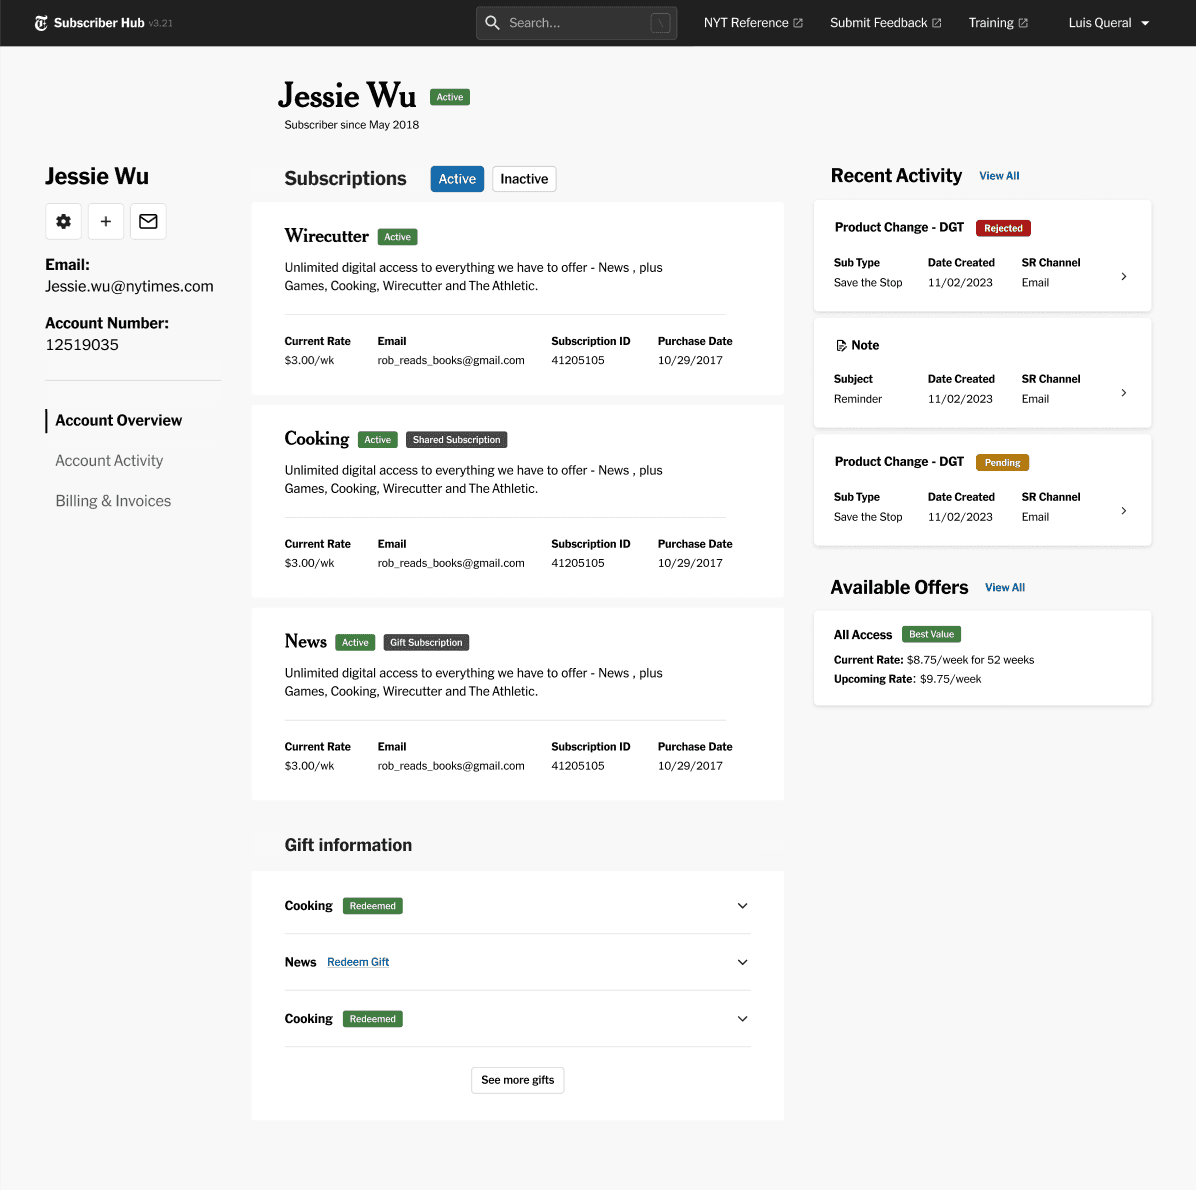Click the search shortcut key icon

(661, 23)
